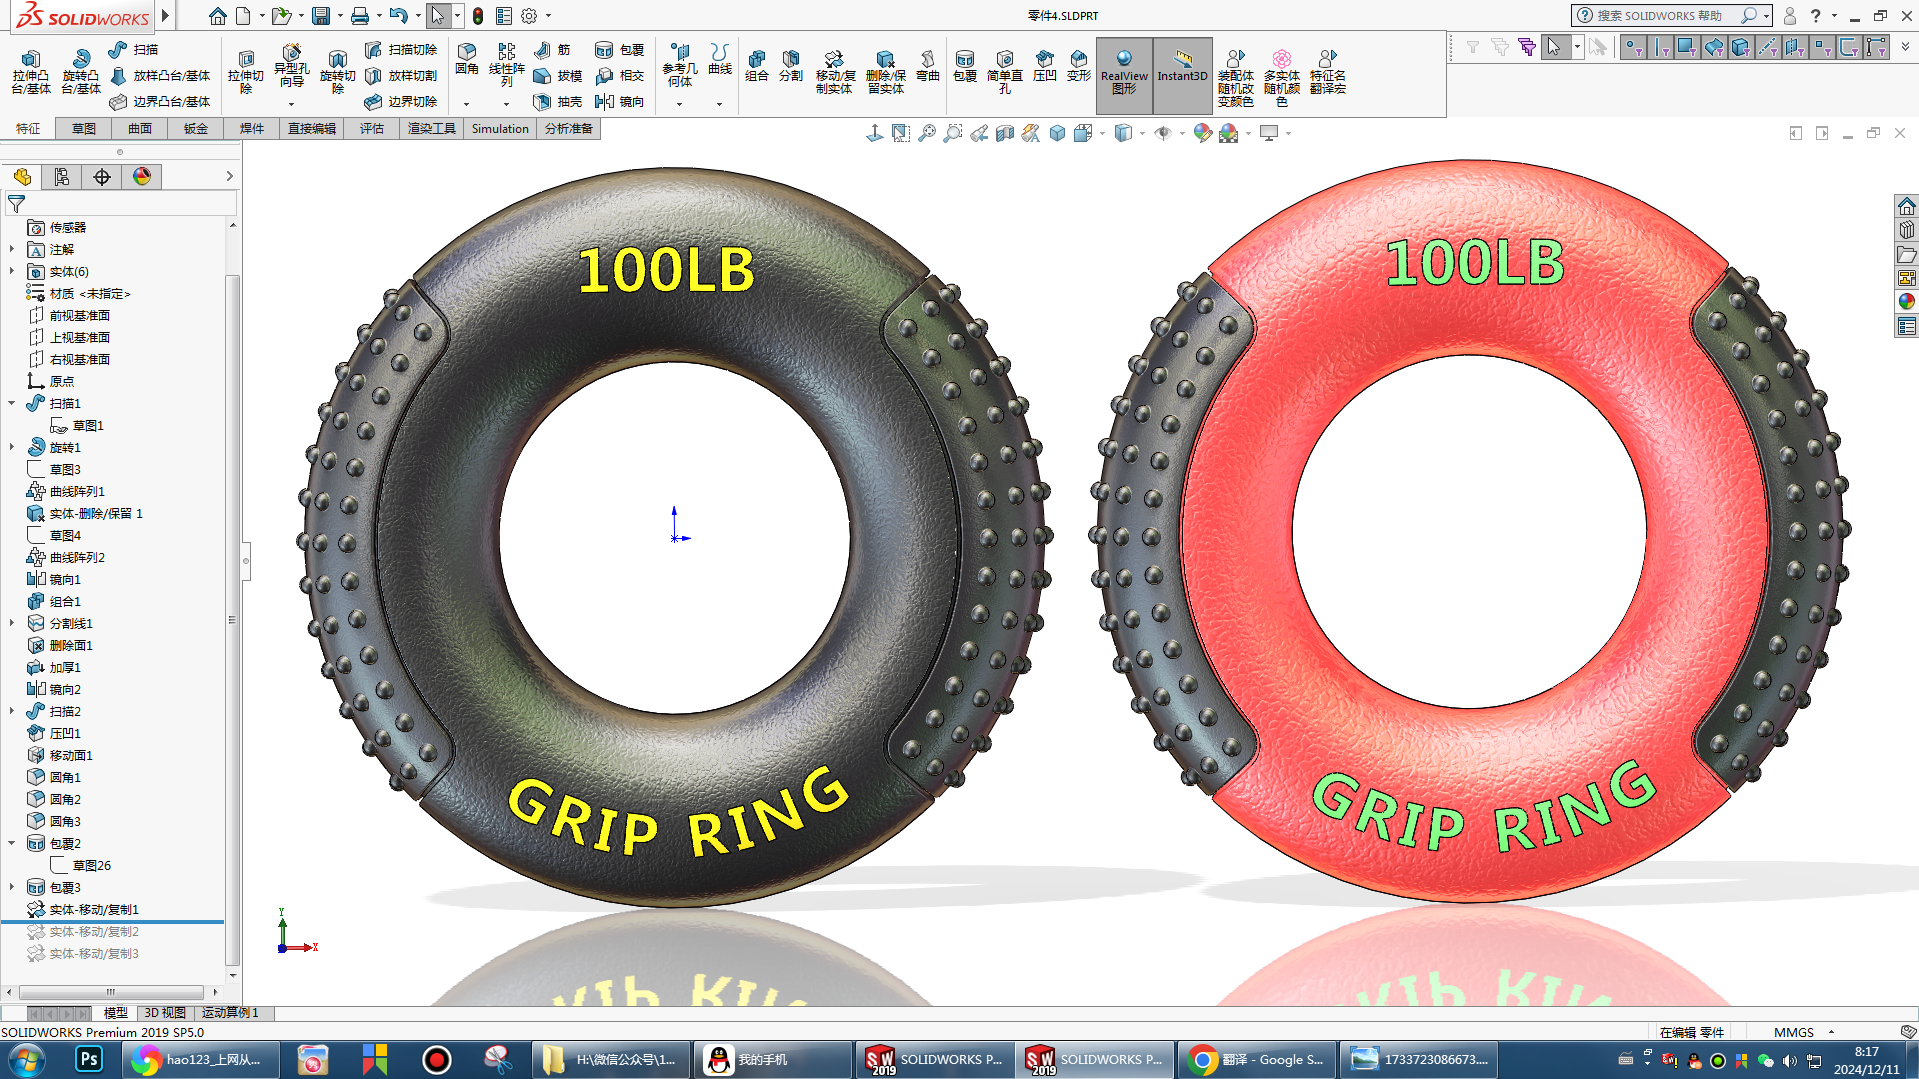The image size is (1919, 1079).
Task: Choose the Extruded Cut (拉伸切除) tool
Action: click(245, 72)
